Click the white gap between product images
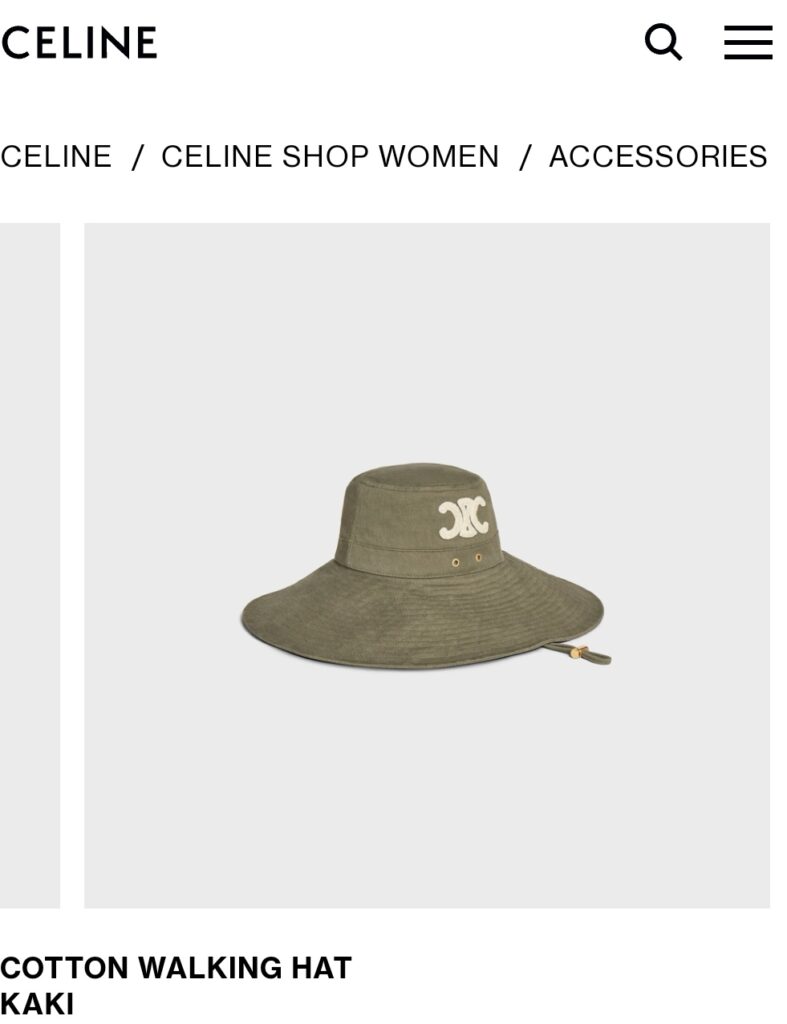Viewport: 787px width, 1024px height. [x=72, y=566]
